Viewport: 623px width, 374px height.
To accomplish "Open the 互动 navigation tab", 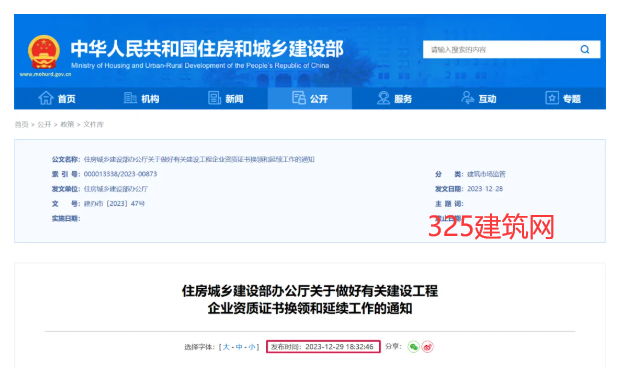I will coord(478,98).
